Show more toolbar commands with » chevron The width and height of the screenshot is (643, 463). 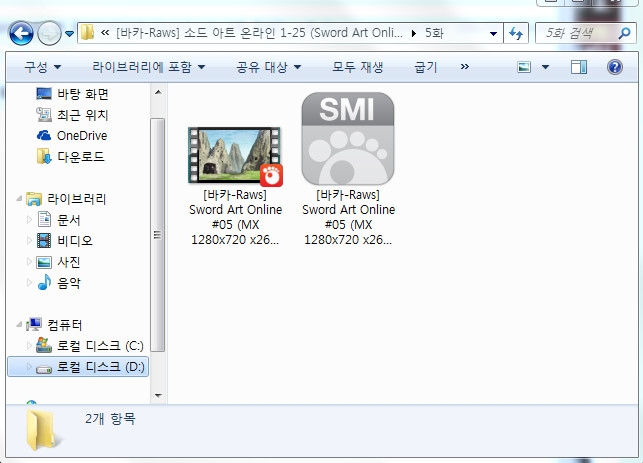click(464, 66)
